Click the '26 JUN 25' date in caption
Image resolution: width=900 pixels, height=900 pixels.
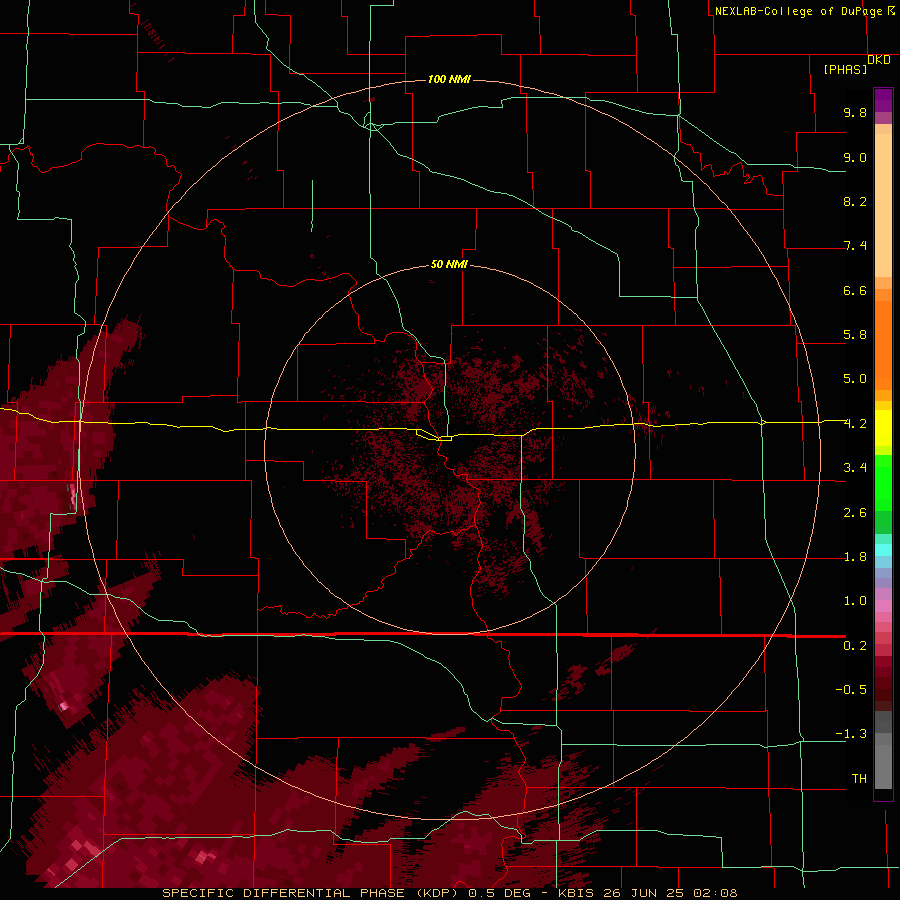pos(643,893)
